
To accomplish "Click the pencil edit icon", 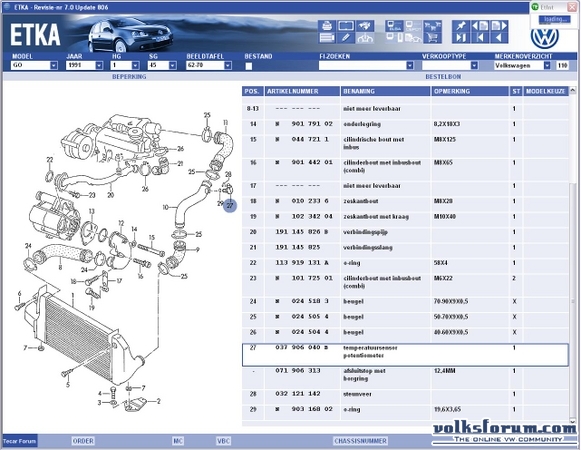I will pyautogui.click(x=346, y=38).
